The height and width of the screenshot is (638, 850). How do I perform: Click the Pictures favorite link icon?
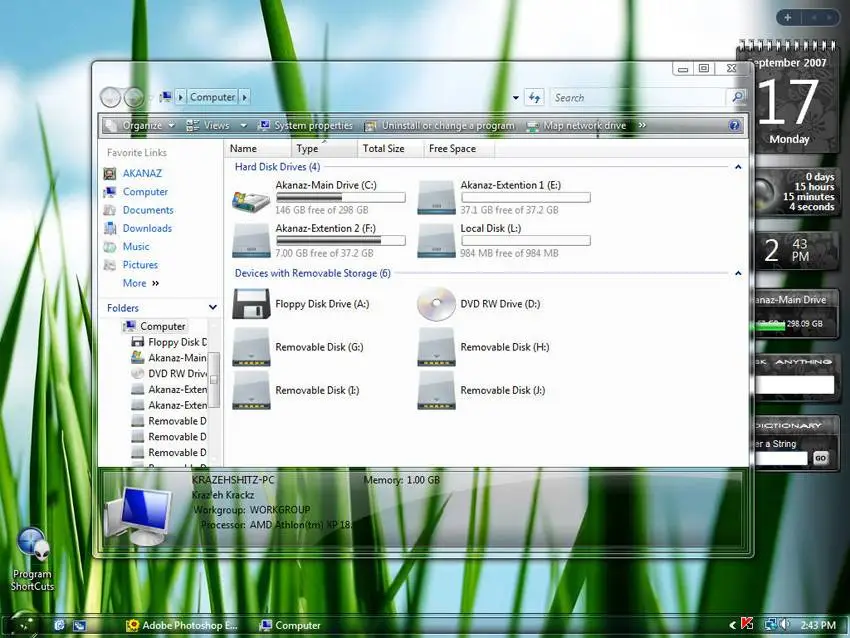coord(110,265)
